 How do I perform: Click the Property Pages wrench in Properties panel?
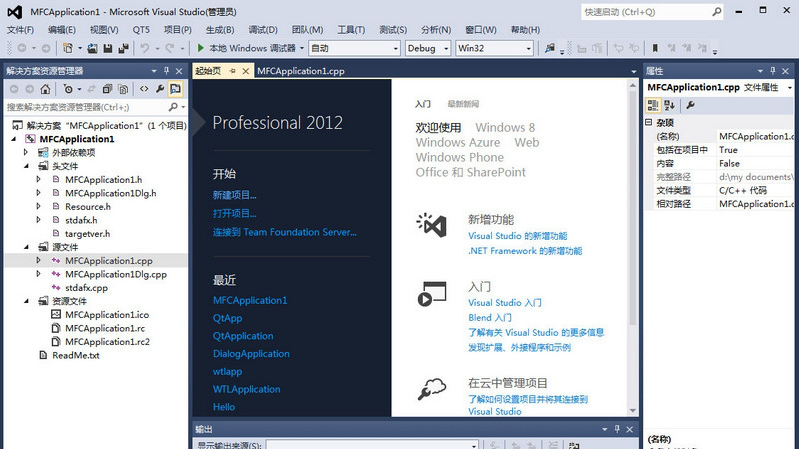pos(690,105)
